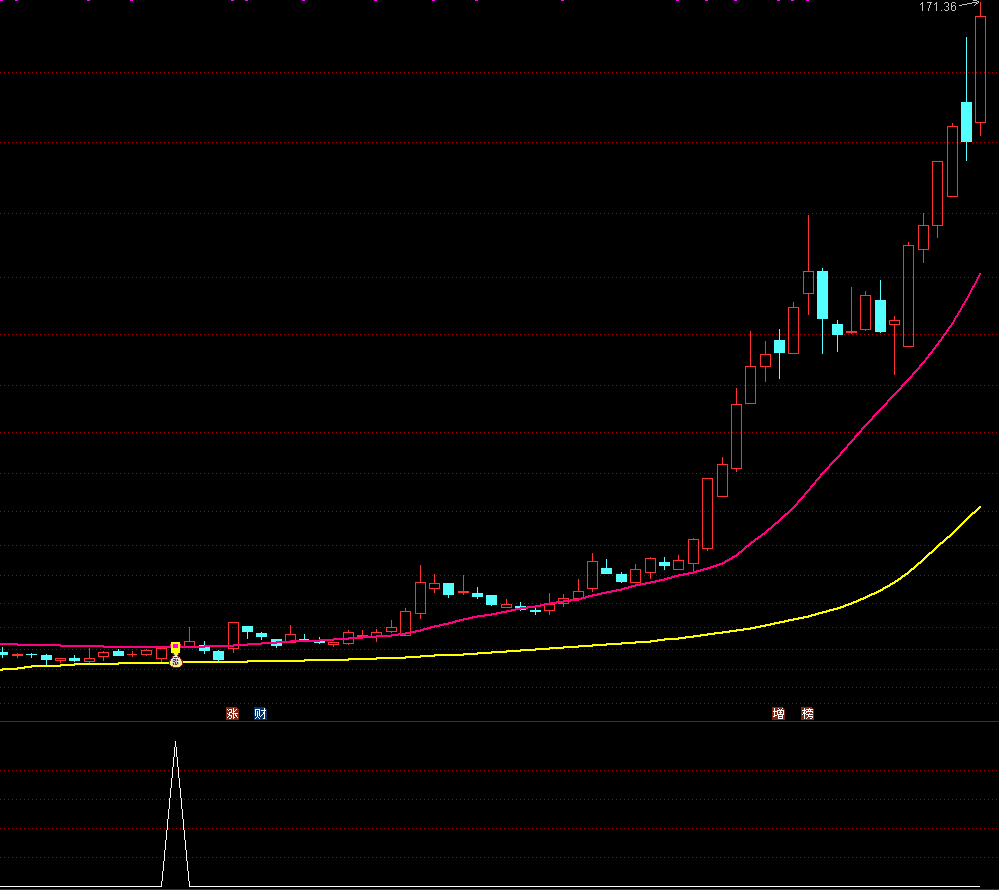Click the 增 marker icon
999x890 pixels.
tap(778, 714)
